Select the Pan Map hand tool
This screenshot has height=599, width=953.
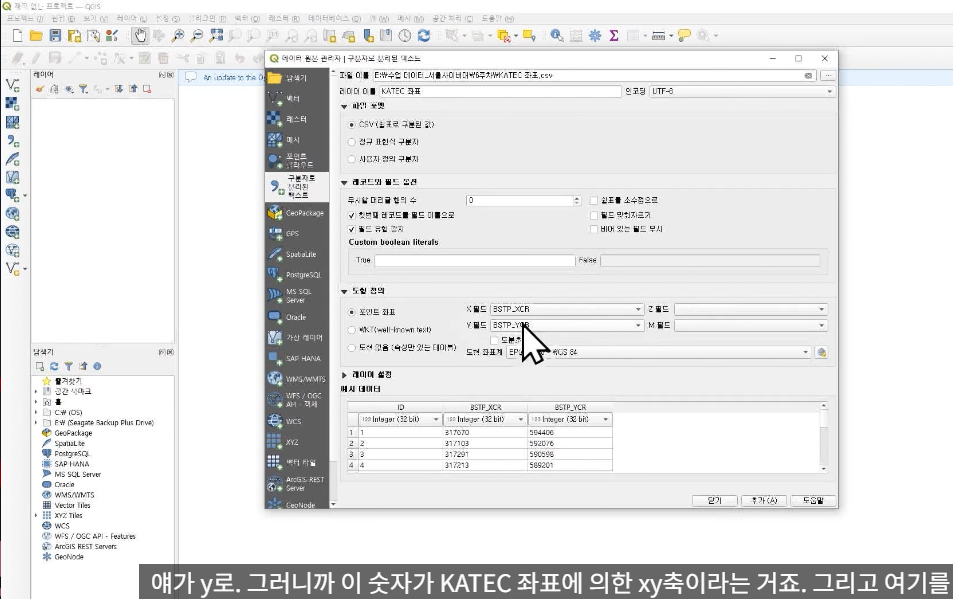tap(140, 36)
